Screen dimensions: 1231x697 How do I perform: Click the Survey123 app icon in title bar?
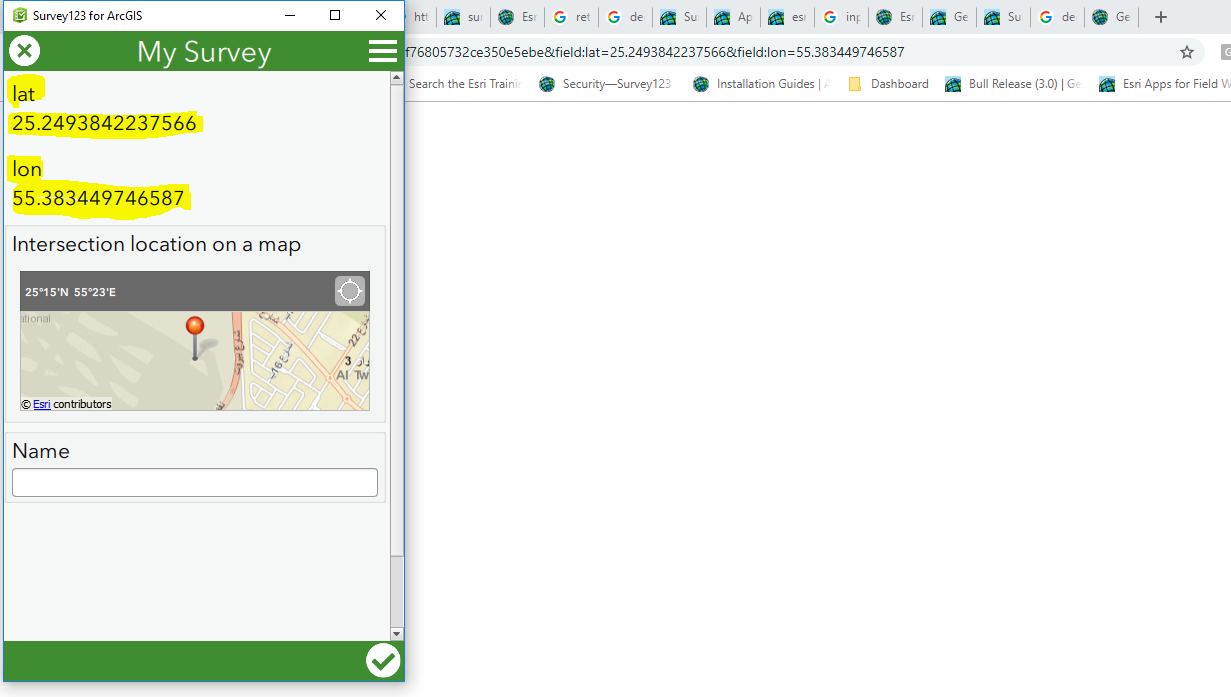19,15
